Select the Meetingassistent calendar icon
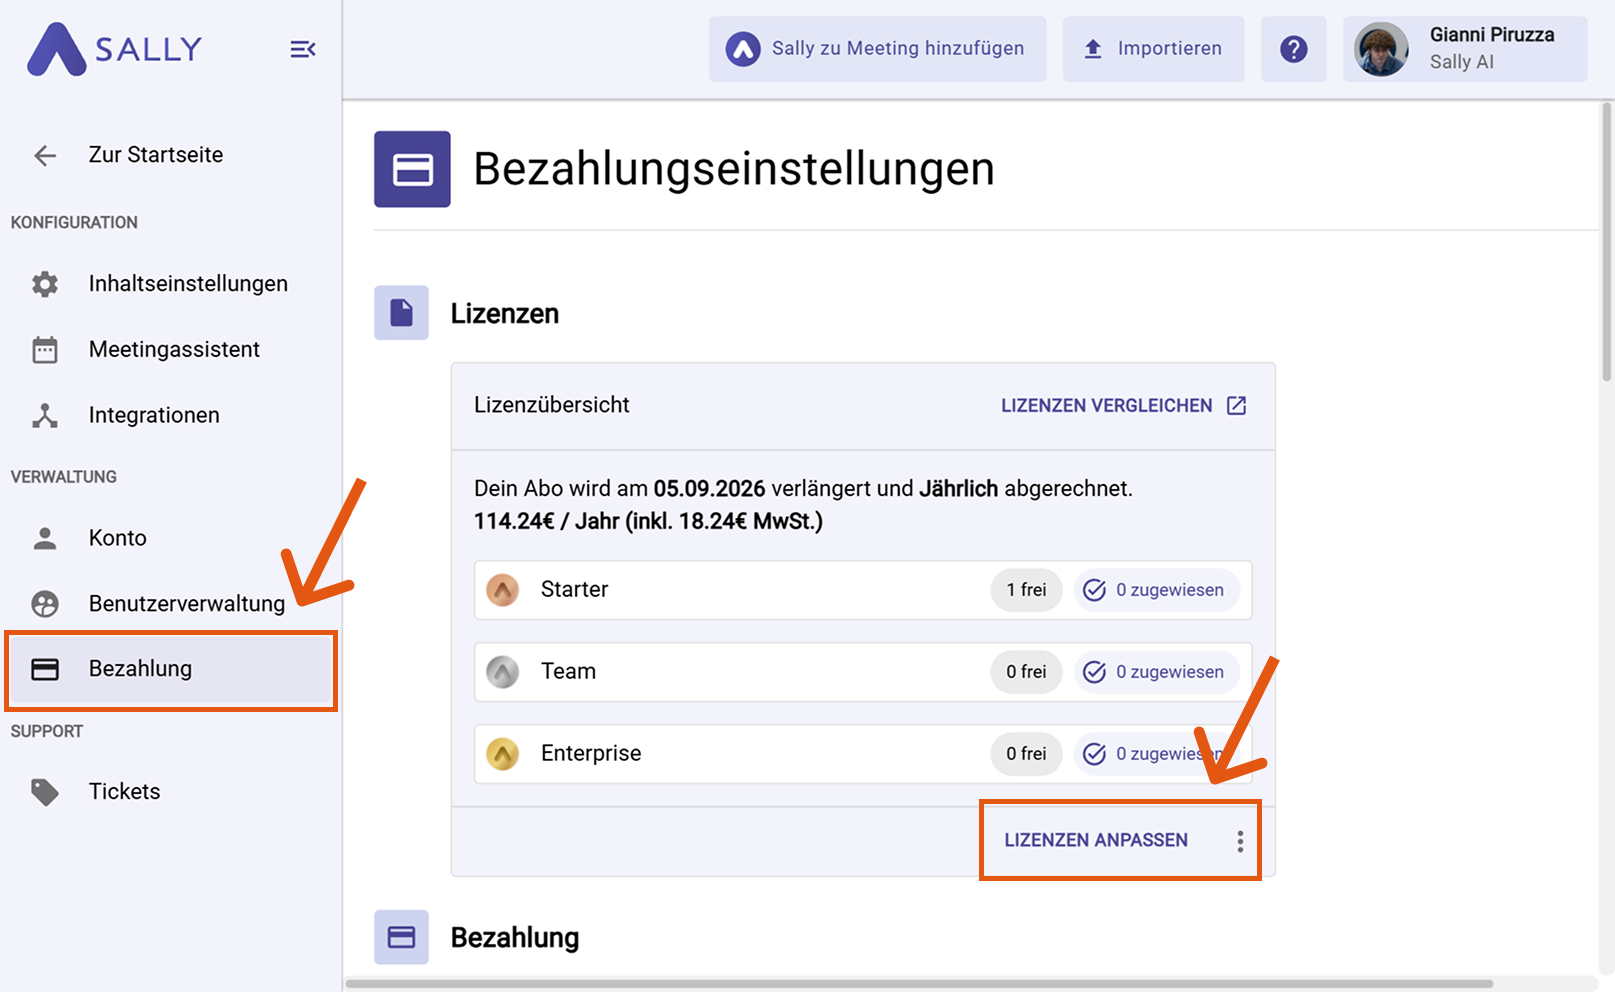The width and height of the screenshot is (1615, 992). pos(44,349)
